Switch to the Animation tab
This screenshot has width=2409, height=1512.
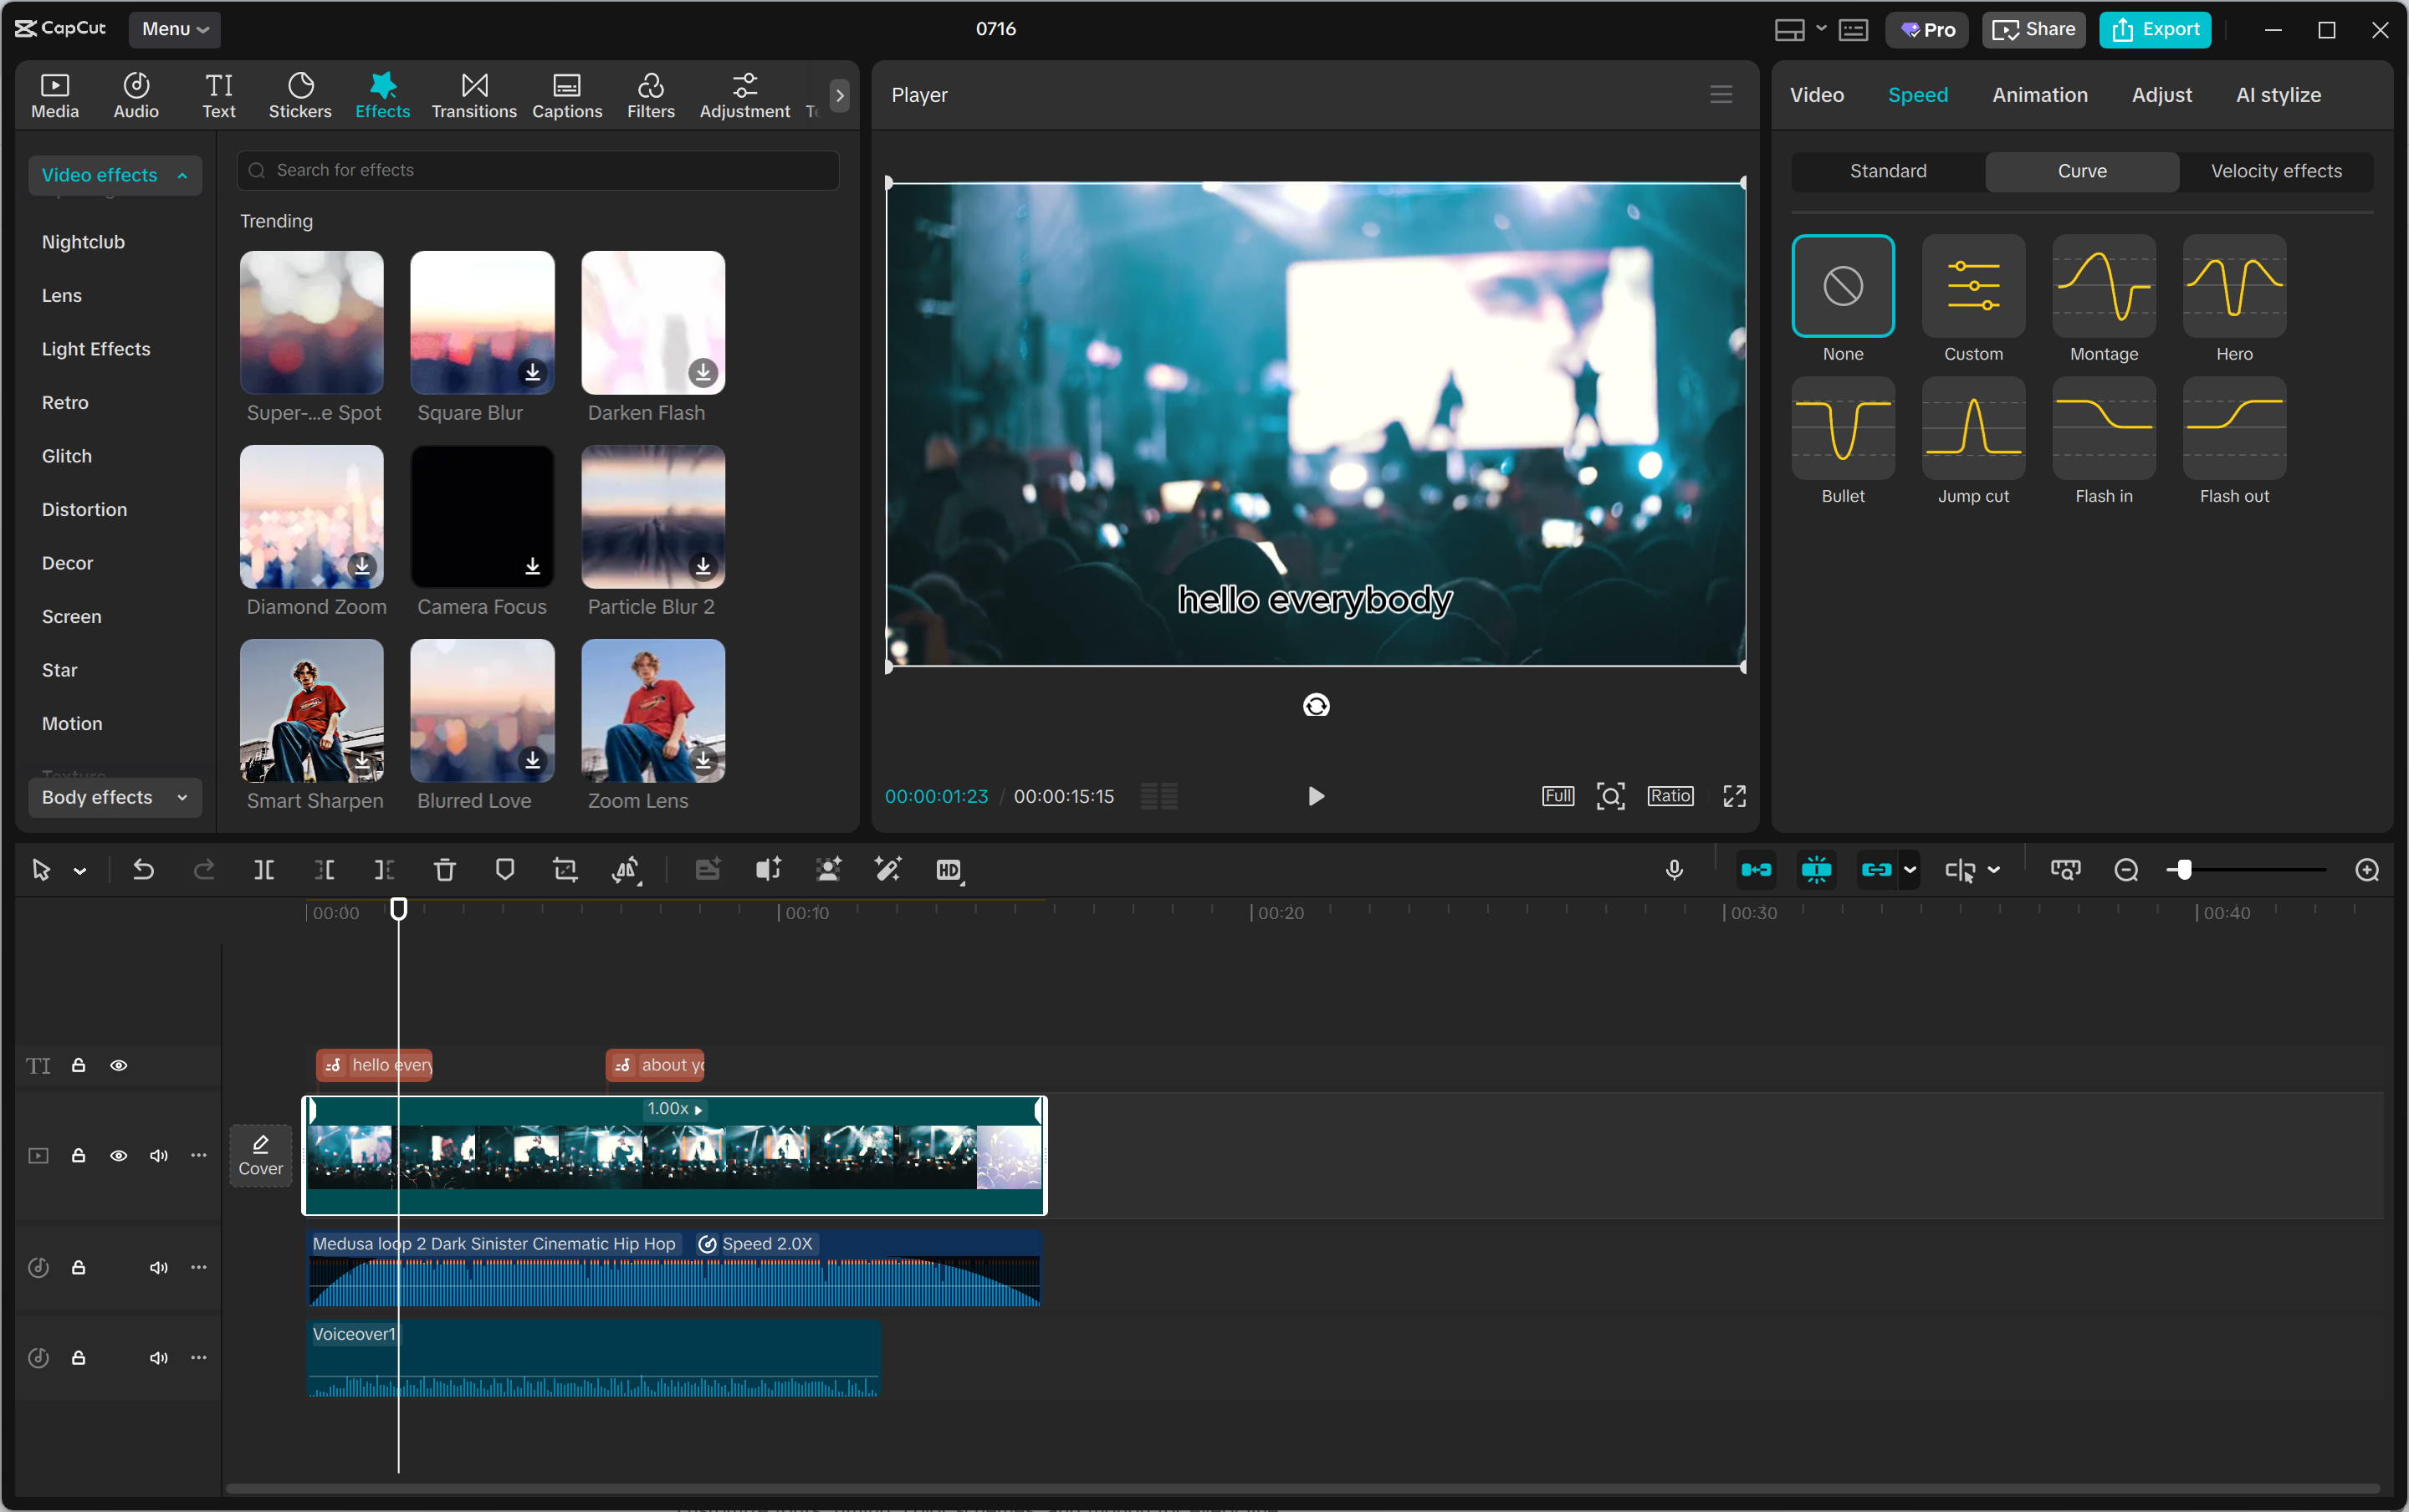[2039, 95]
